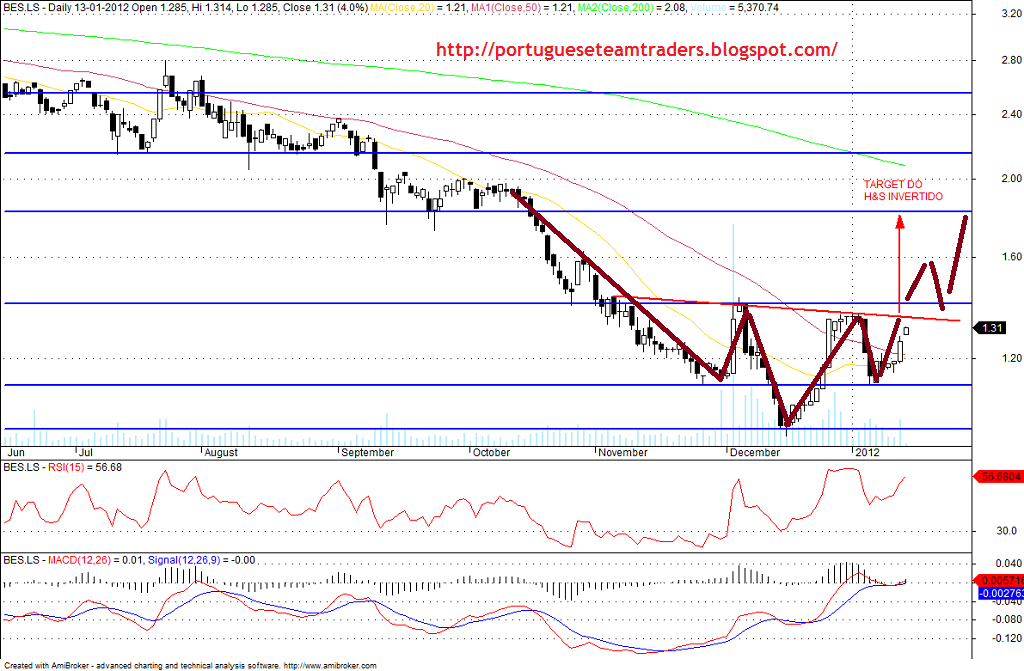Click the Jul label on time axis

tap(85, 452)
